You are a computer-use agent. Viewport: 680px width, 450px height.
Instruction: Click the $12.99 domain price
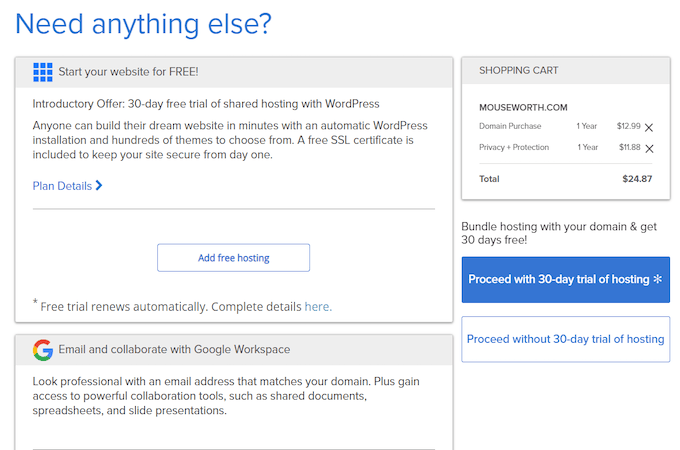point(628,126)
